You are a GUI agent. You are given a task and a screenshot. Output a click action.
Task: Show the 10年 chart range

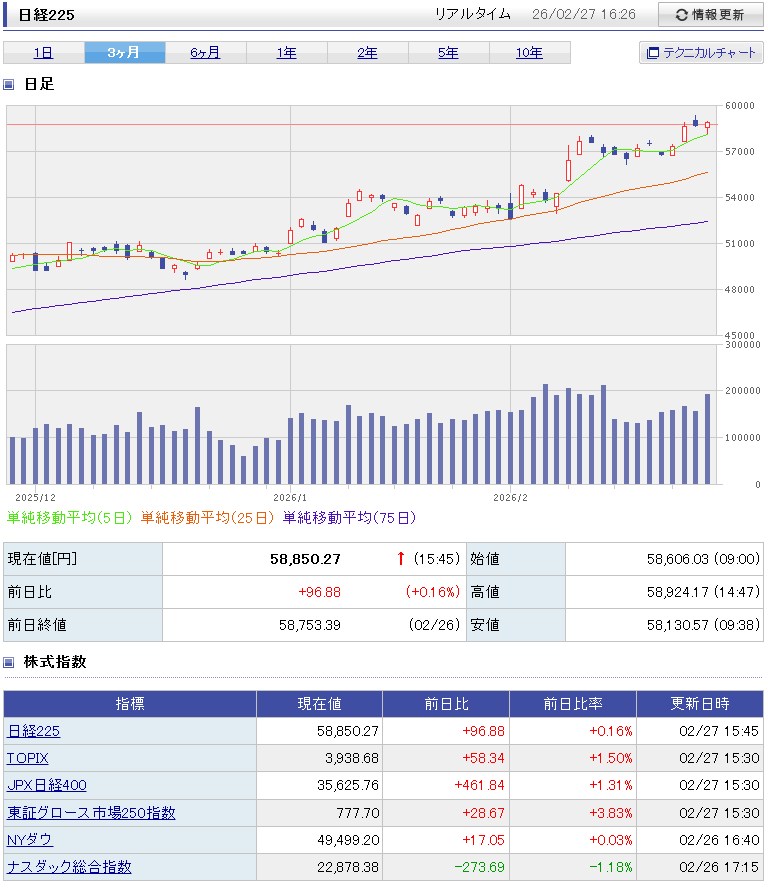[x=529, y=53]
